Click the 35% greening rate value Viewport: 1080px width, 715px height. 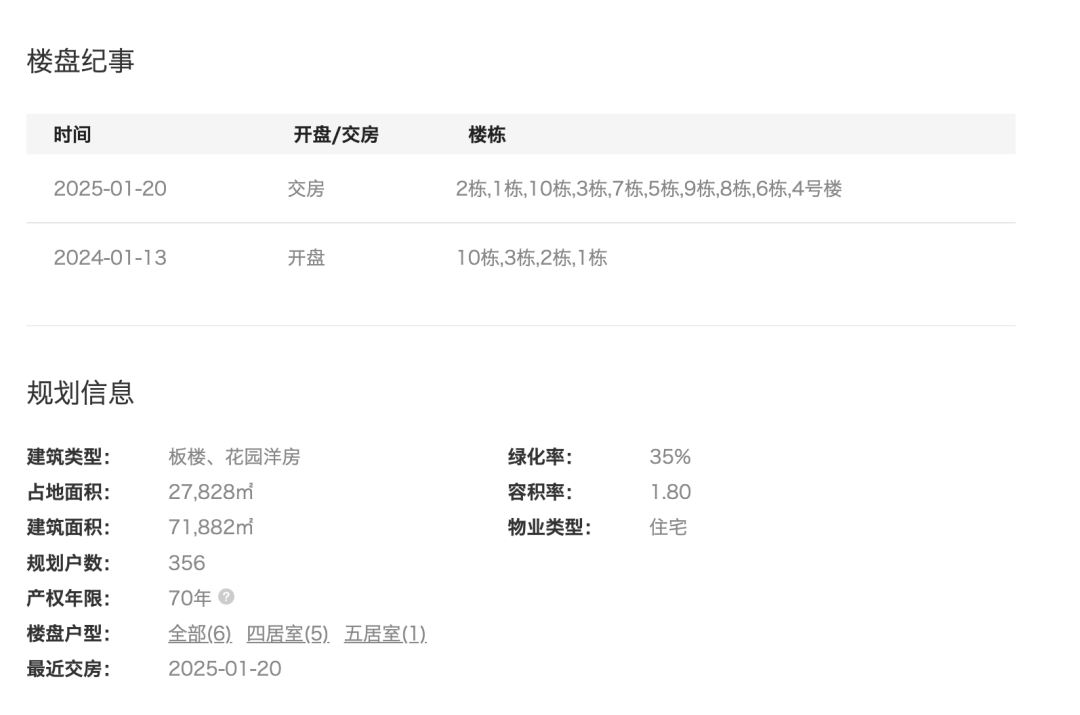670,458
